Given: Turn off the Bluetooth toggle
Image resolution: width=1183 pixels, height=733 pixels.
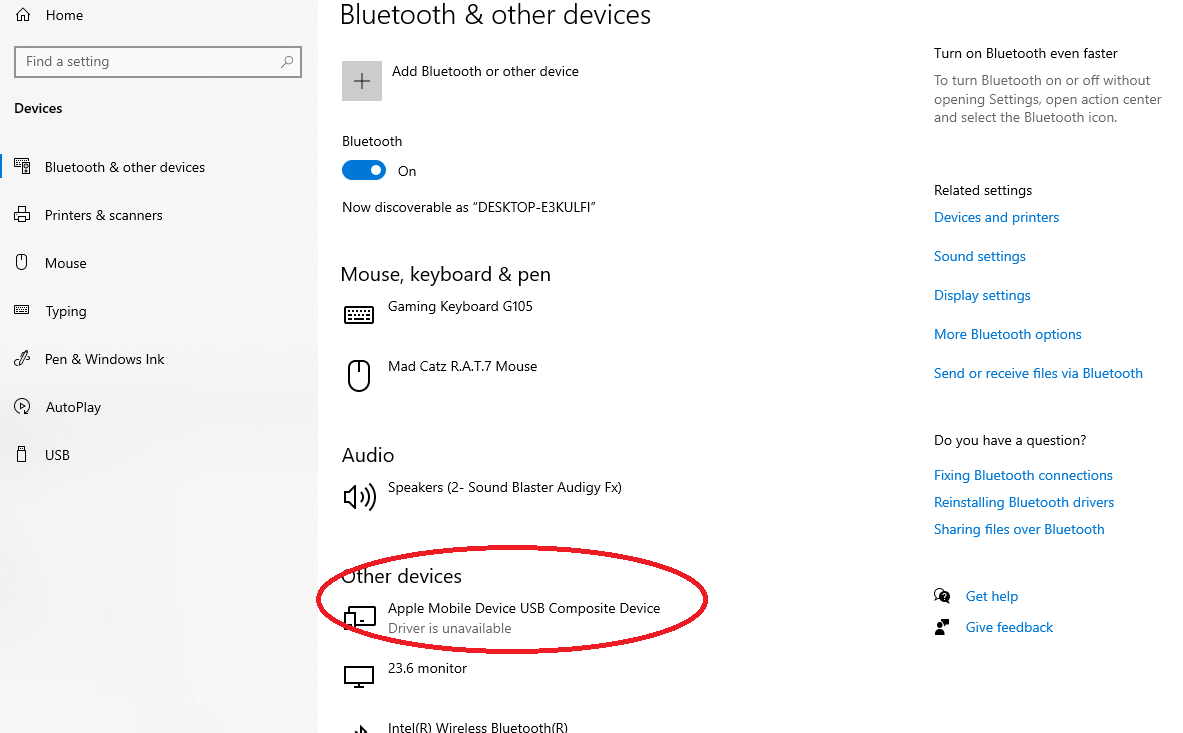Looking at the screenshot, I should click(364, 171).
